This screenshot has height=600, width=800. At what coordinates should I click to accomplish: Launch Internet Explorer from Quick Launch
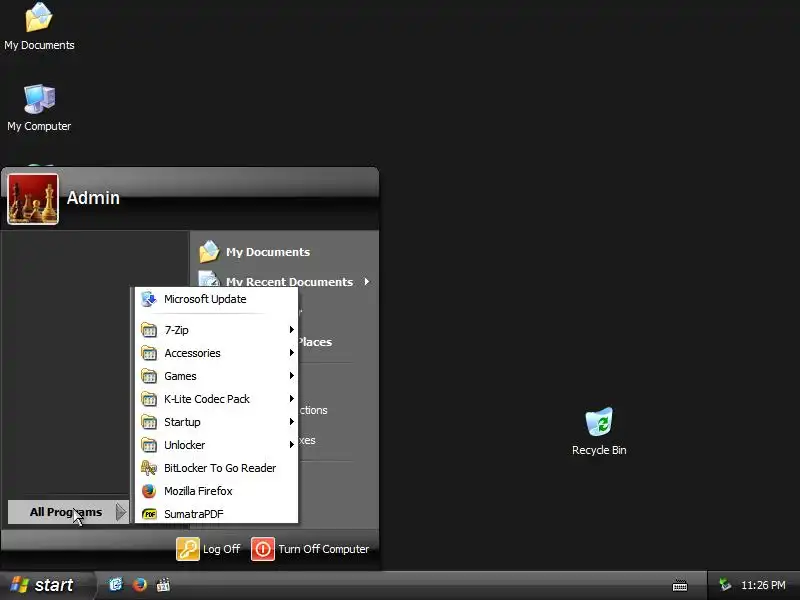pos(116,585)
